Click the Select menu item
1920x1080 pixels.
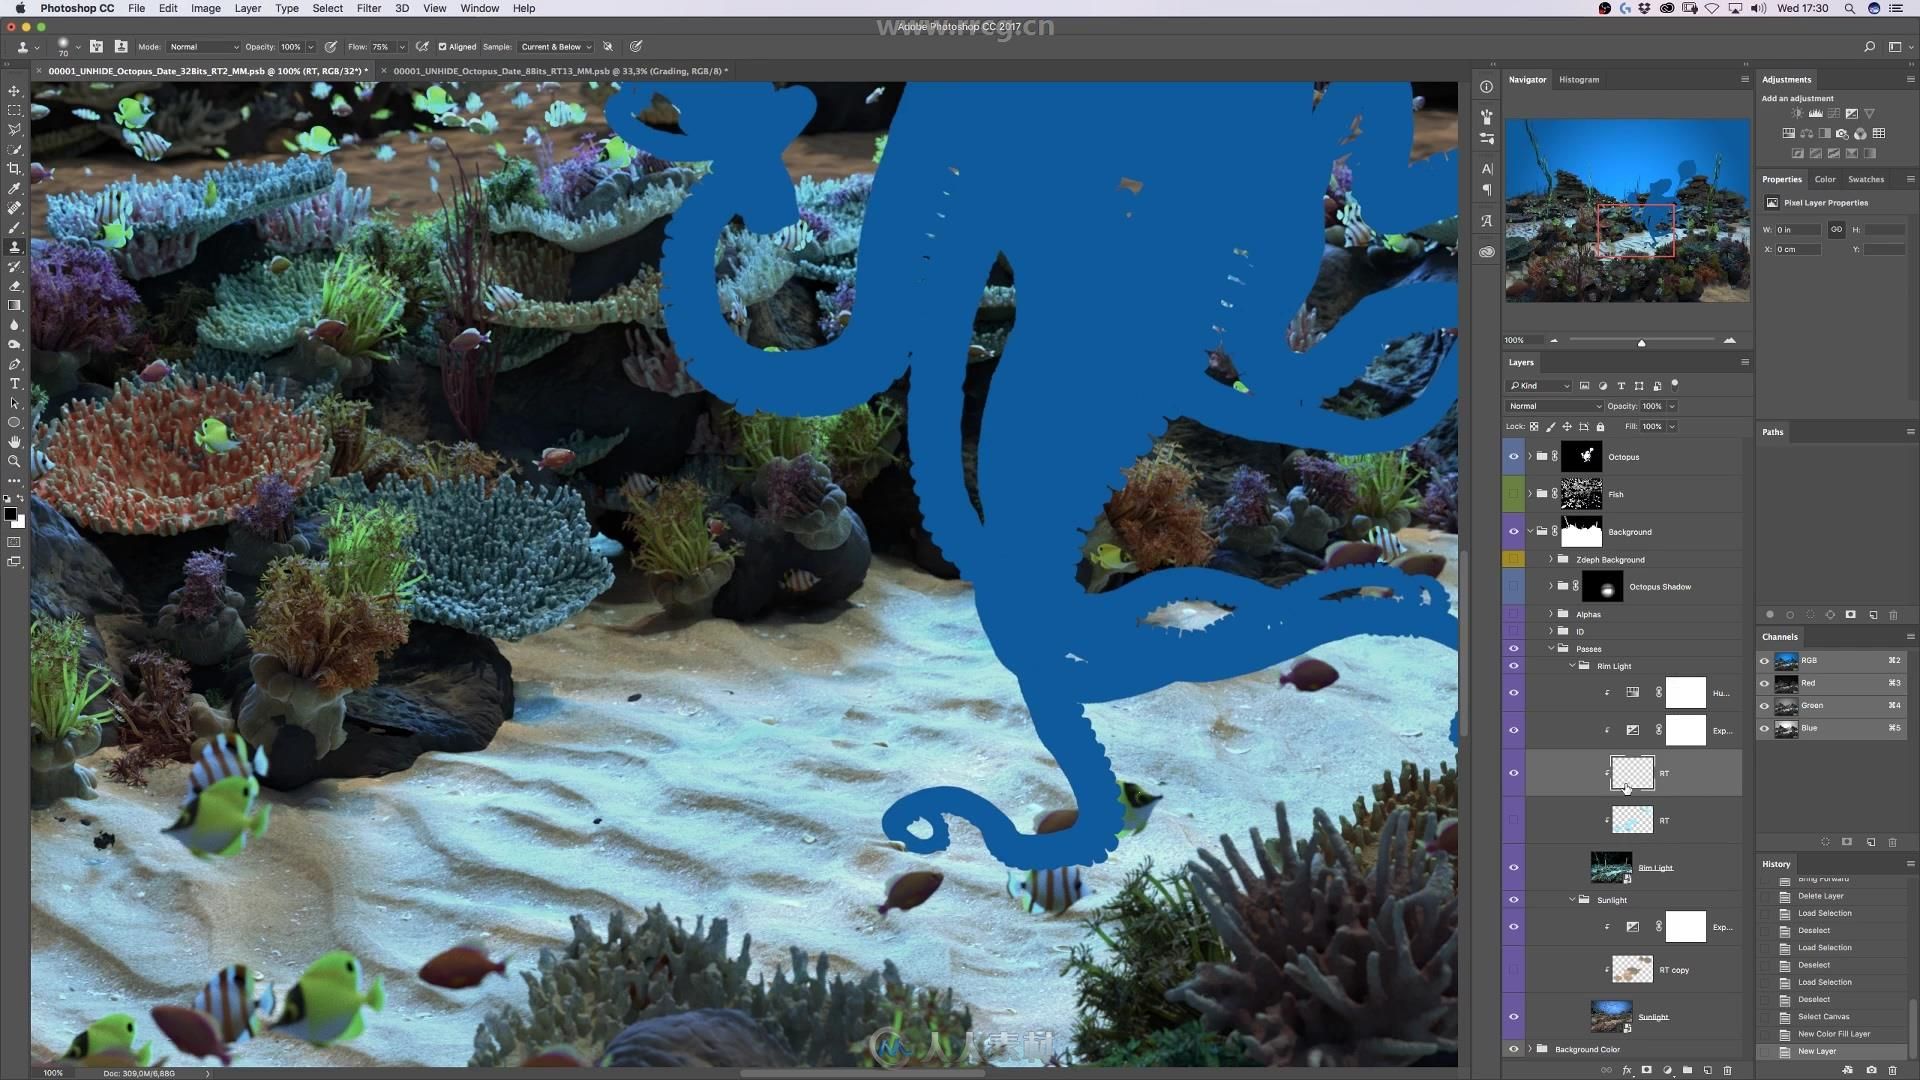(x=326, y=8)
